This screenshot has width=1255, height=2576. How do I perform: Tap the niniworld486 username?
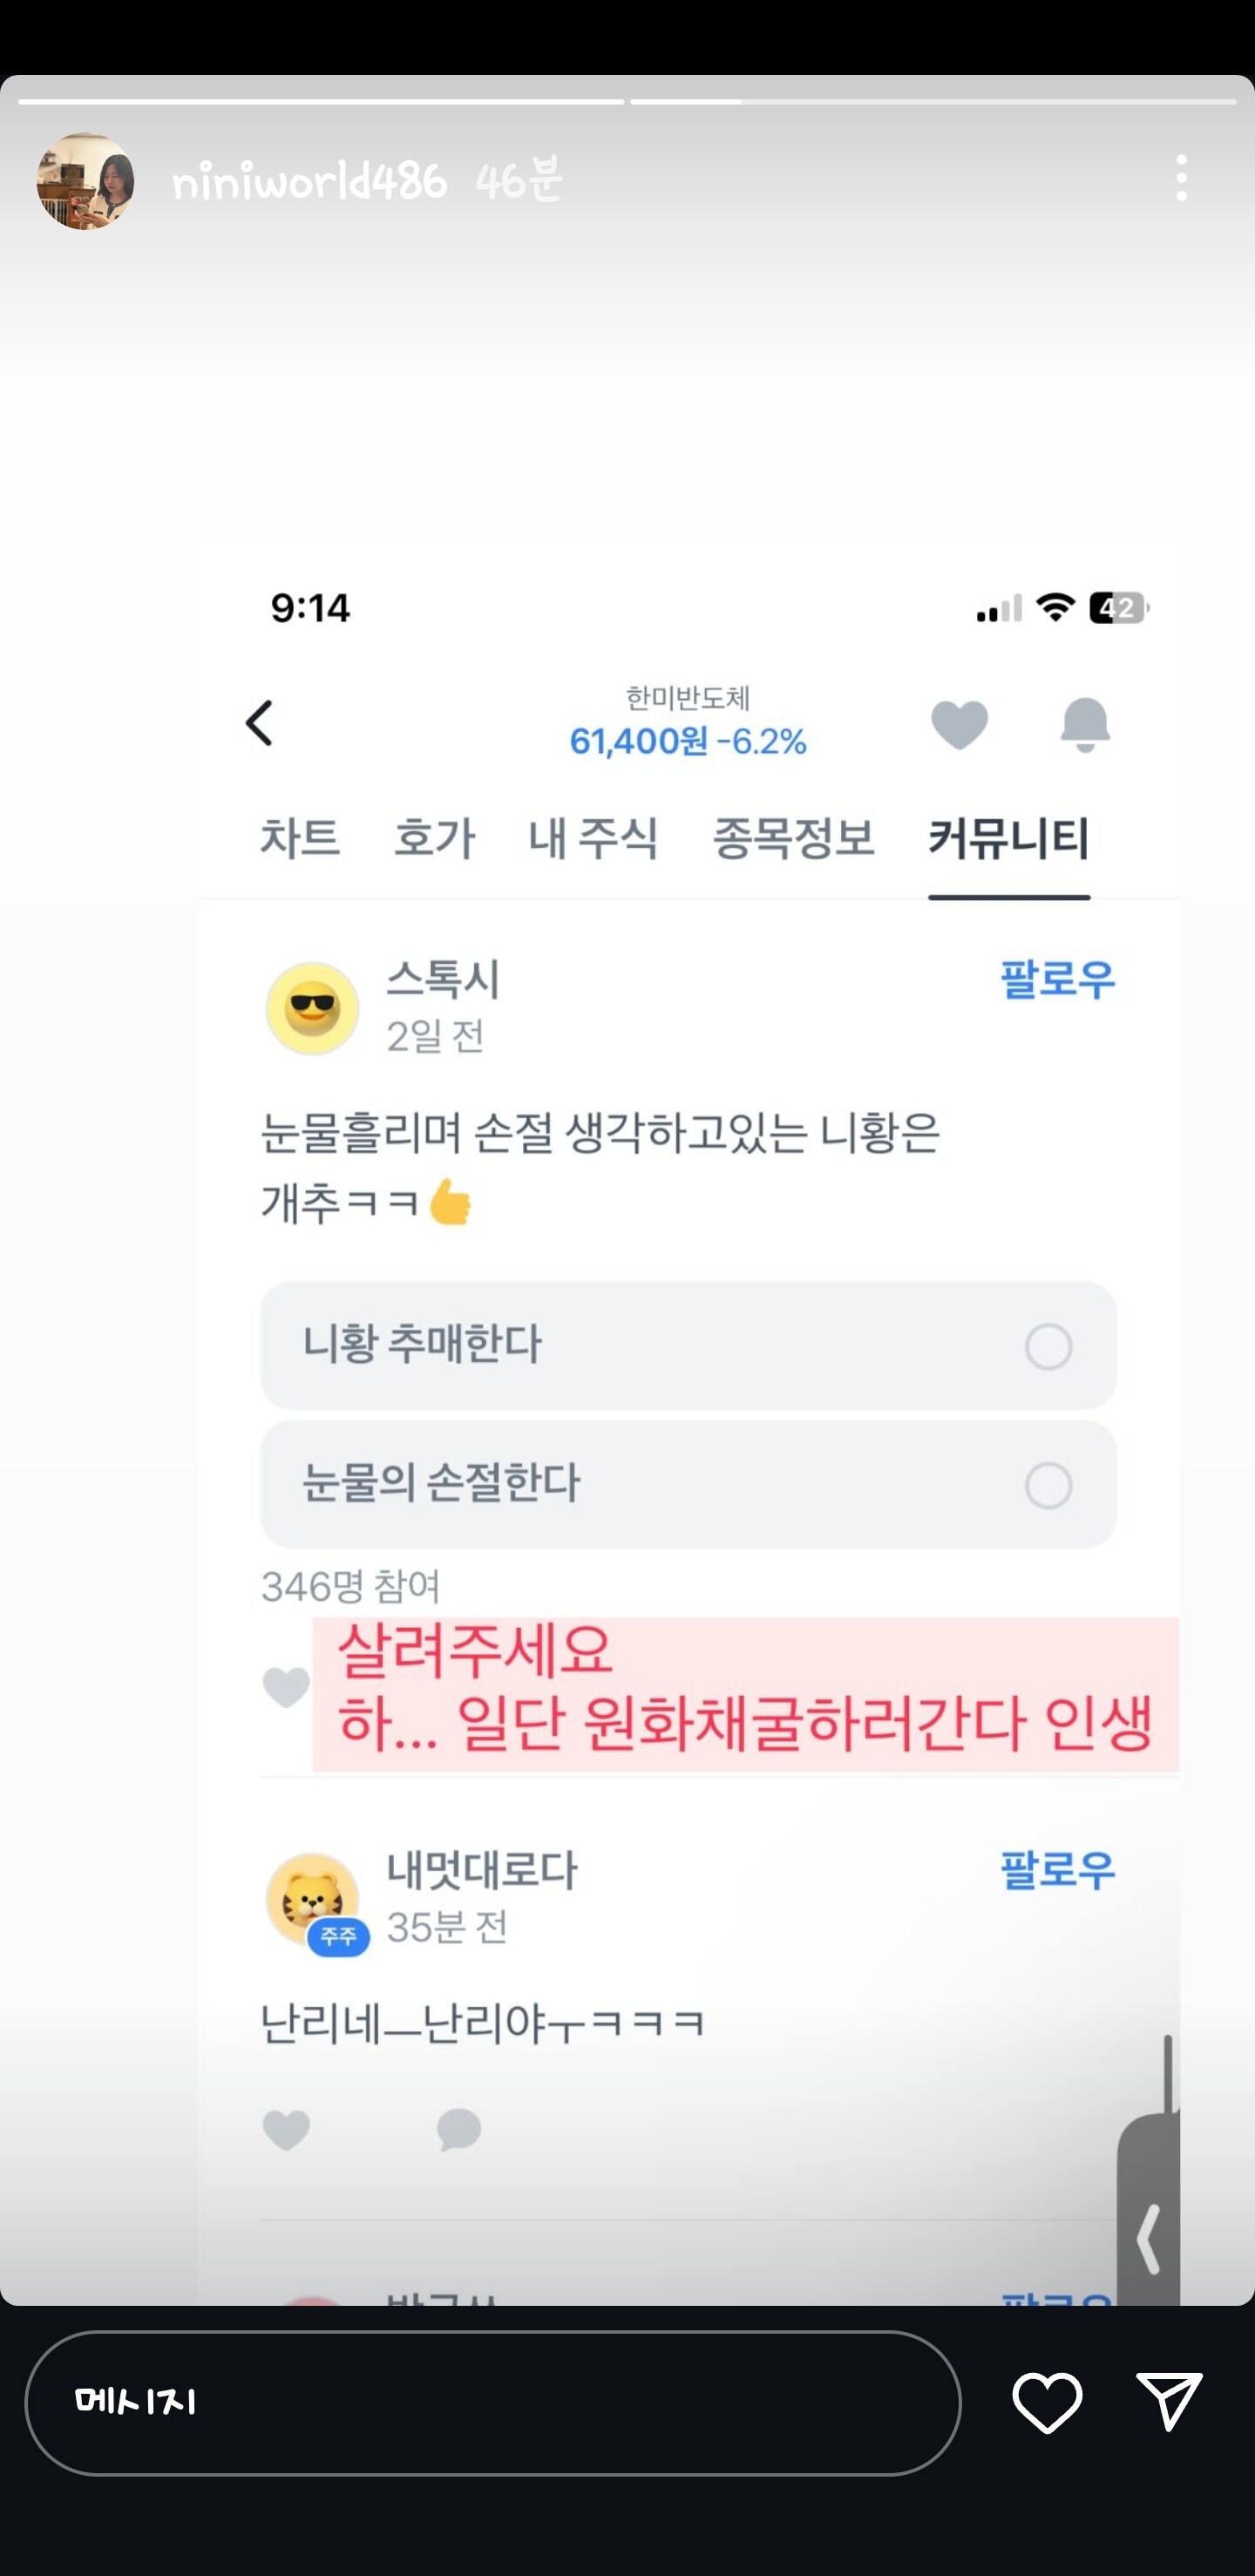click(309, 181)
